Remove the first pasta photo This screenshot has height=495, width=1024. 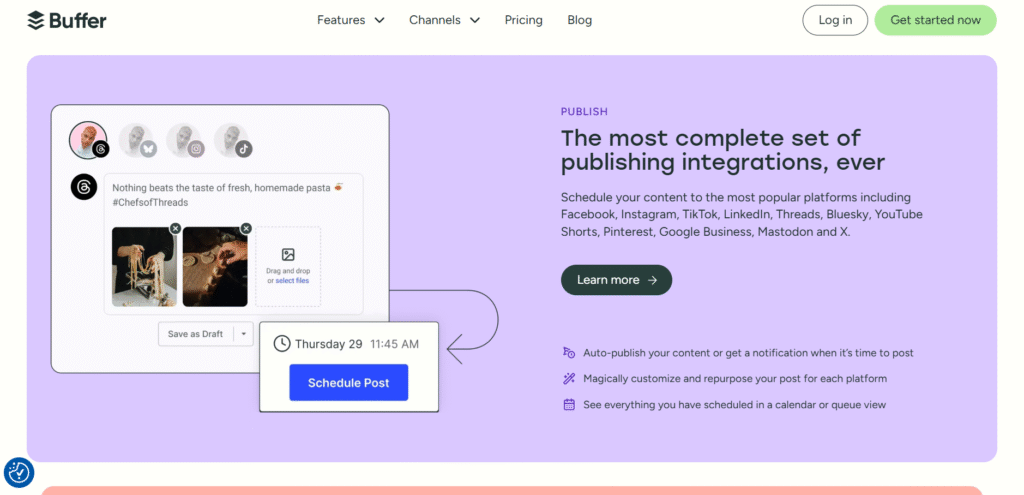(x=175, y=228)
